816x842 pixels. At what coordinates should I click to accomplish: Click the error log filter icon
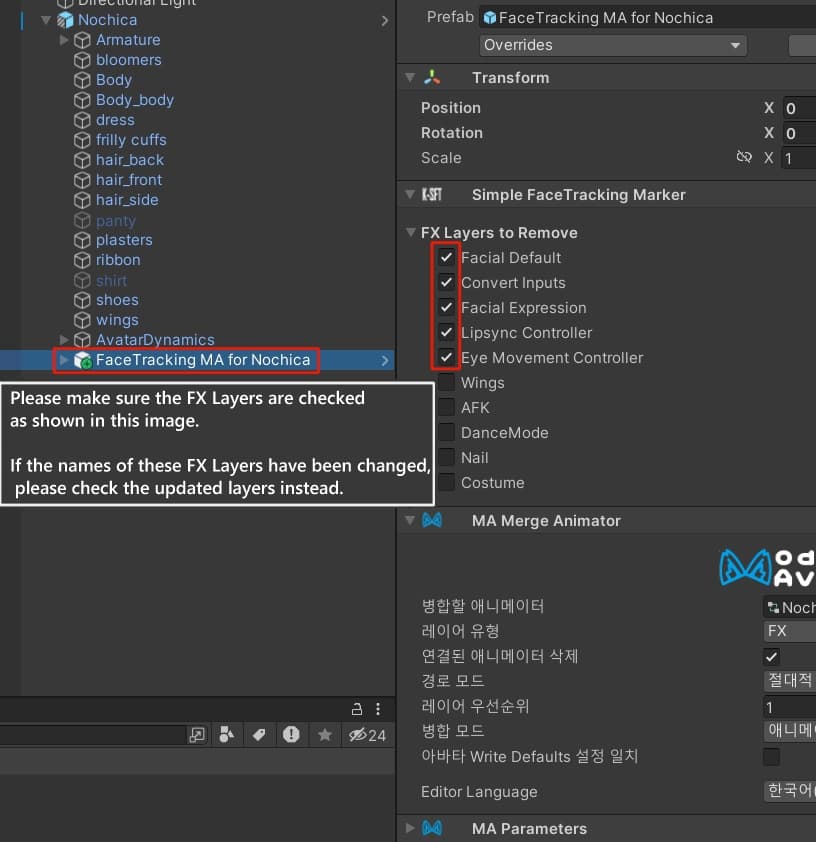tap(292, 734)
